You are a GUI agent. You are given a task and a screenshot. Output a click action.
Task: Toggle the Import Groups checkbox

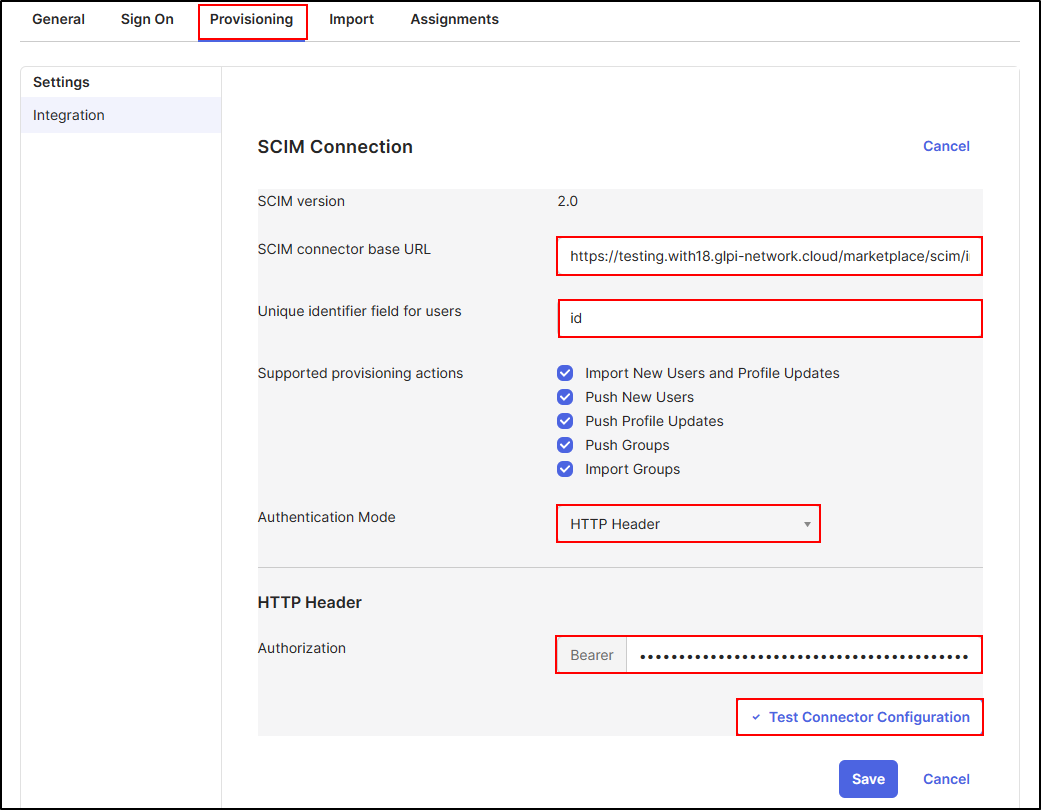(566, 469)
